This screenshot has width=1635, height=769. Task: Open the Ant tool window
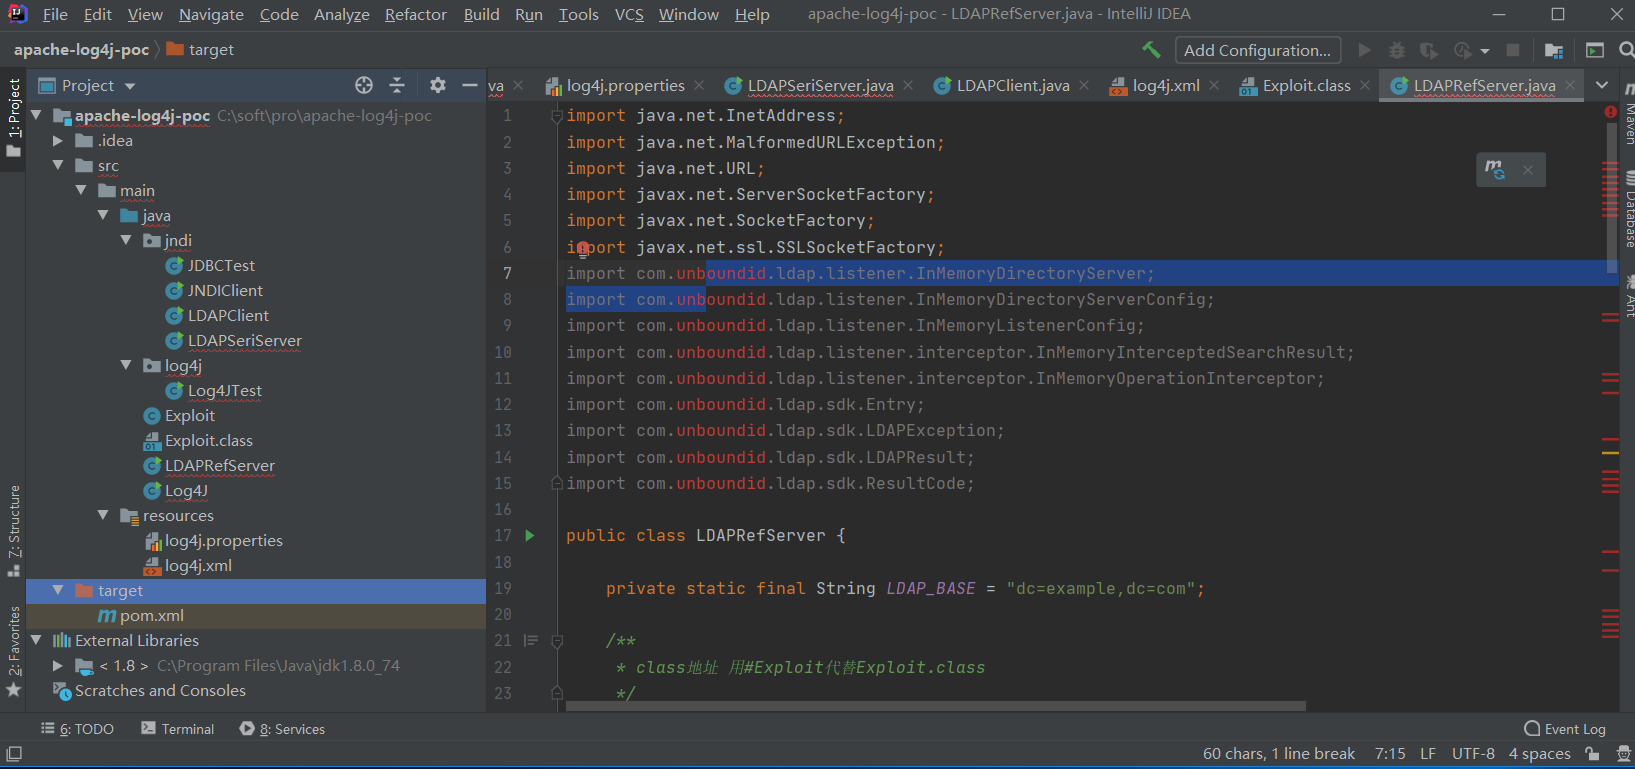(1628, 298)
